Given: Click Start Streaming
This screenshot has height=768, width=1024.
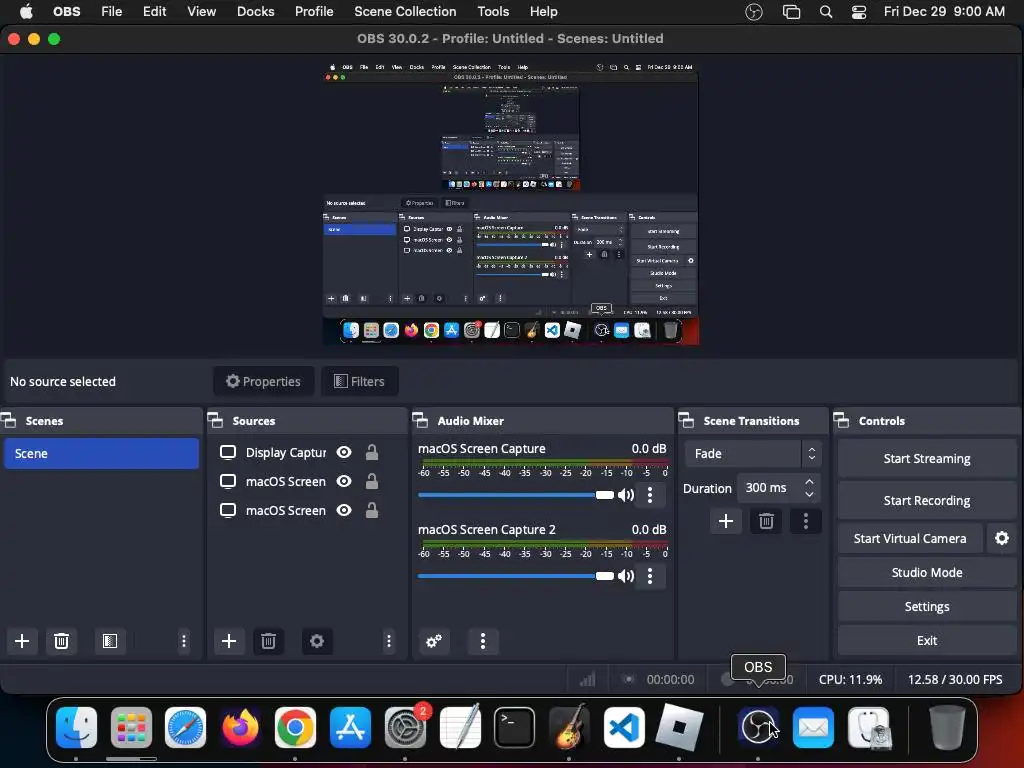Looking at the screenshot, I should point(927,458).
